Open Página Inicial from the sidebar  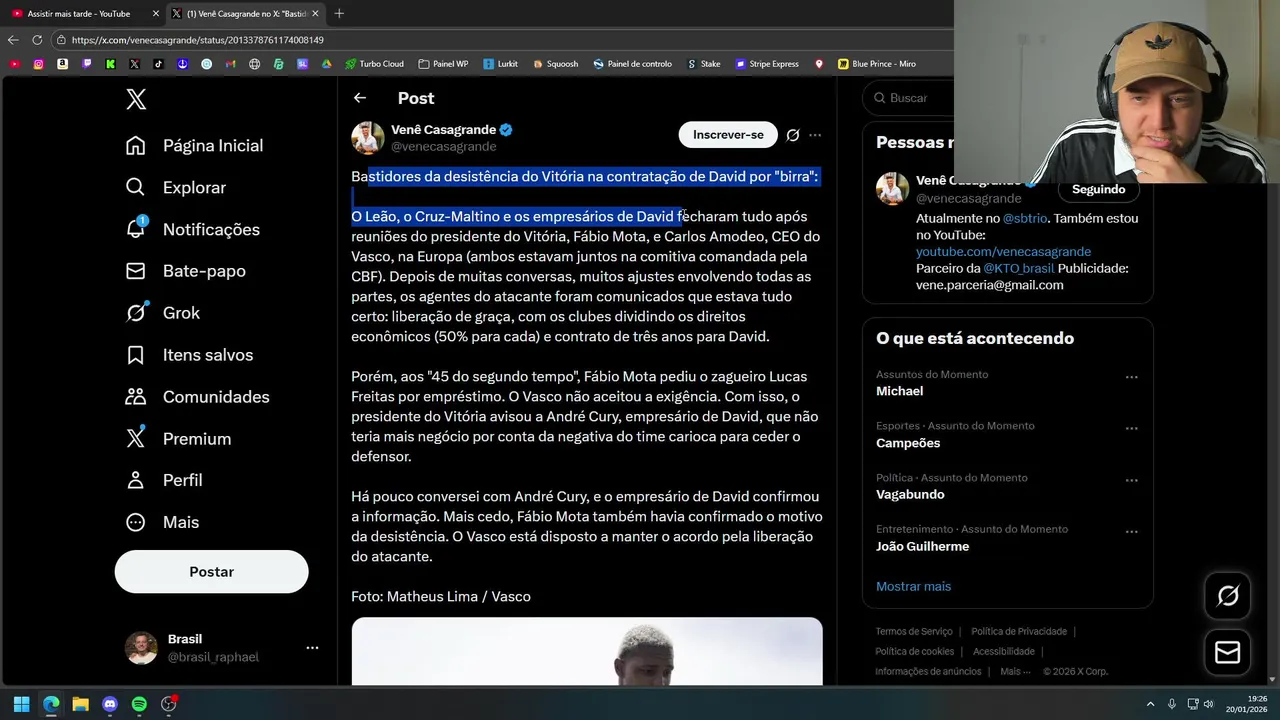pos(194,146)
